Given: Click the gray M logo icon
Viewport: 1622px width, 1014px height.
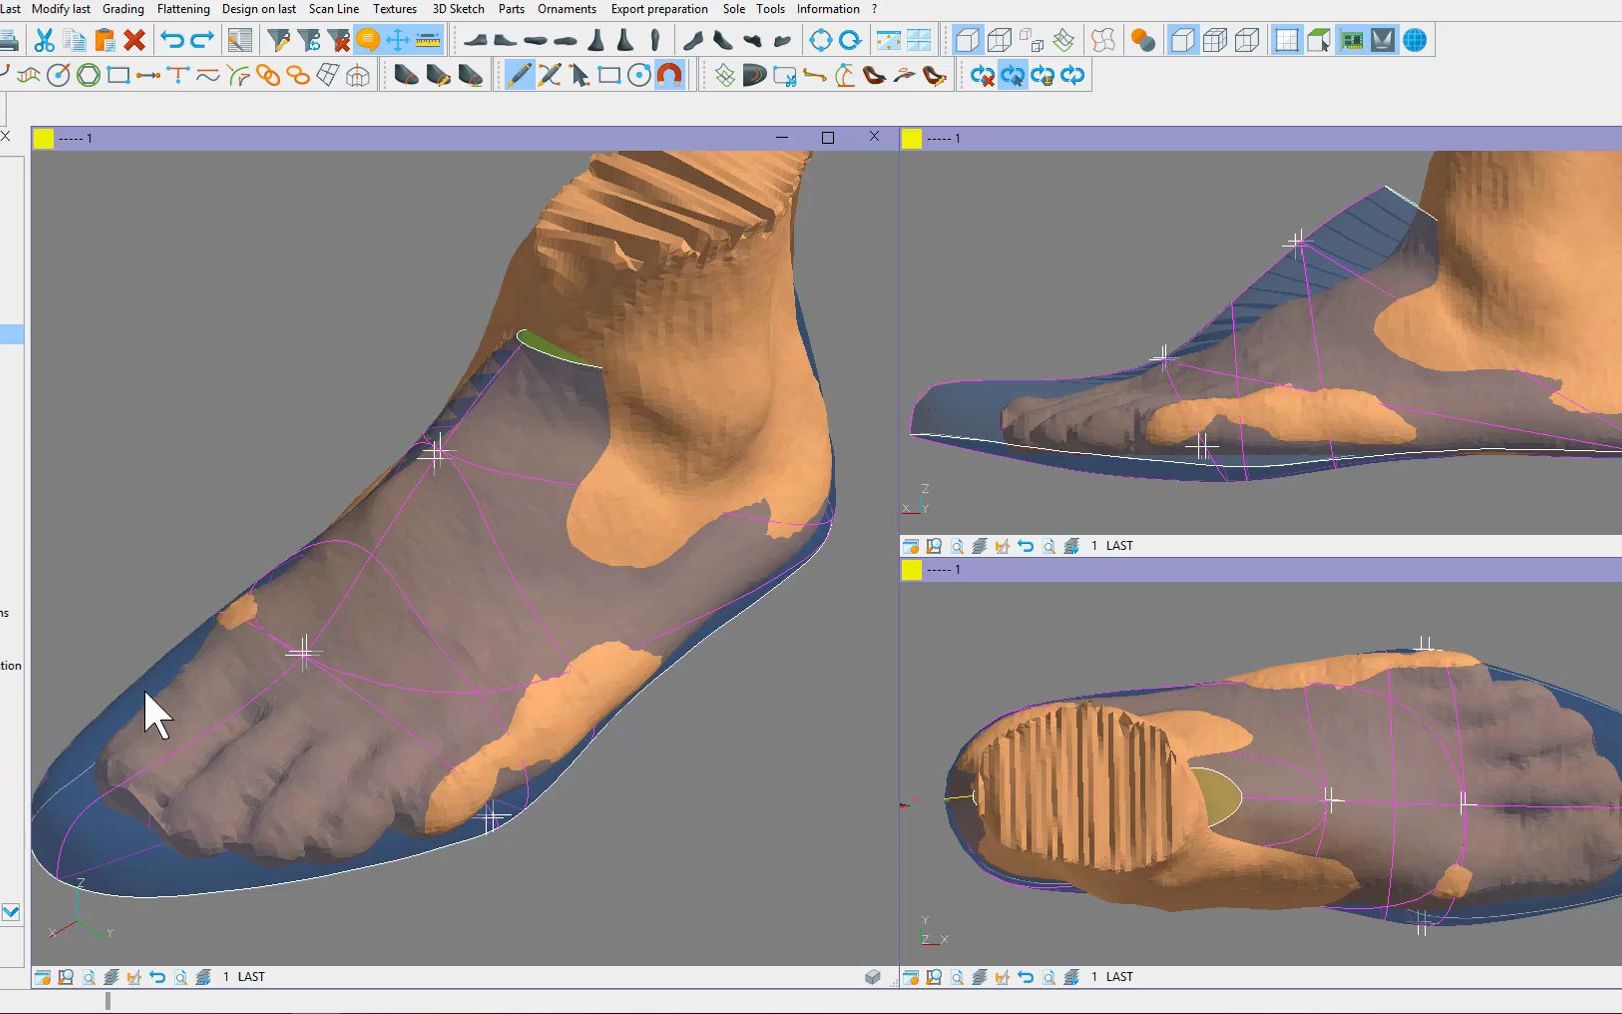Looking at the screenshot, I should [x=1383, y=40].
